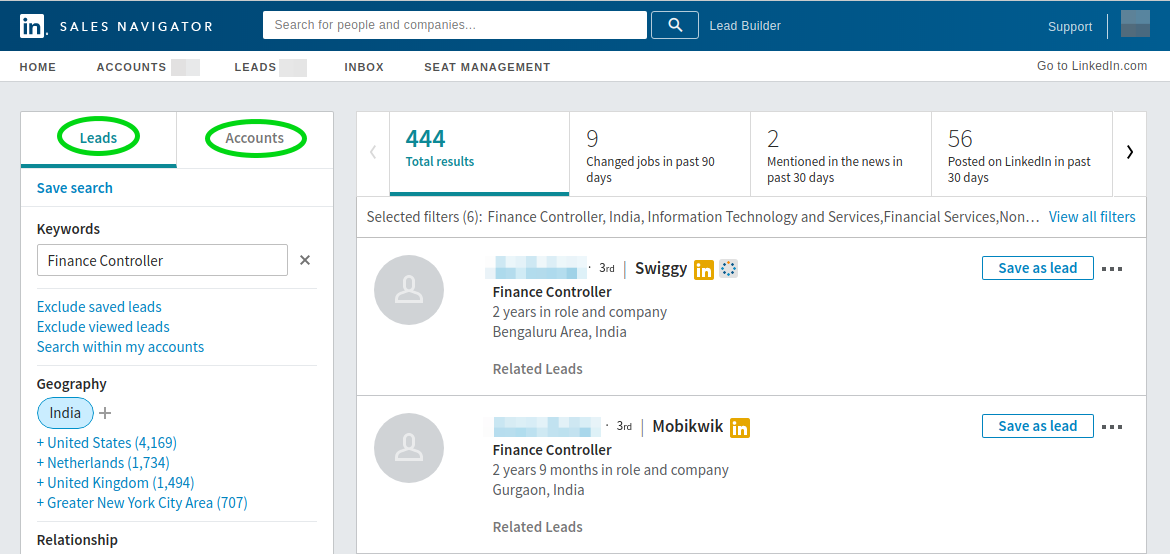Screen dimensions: 1170x554
Task: Add United States geography filter
Action: click(x=106, y=443)
